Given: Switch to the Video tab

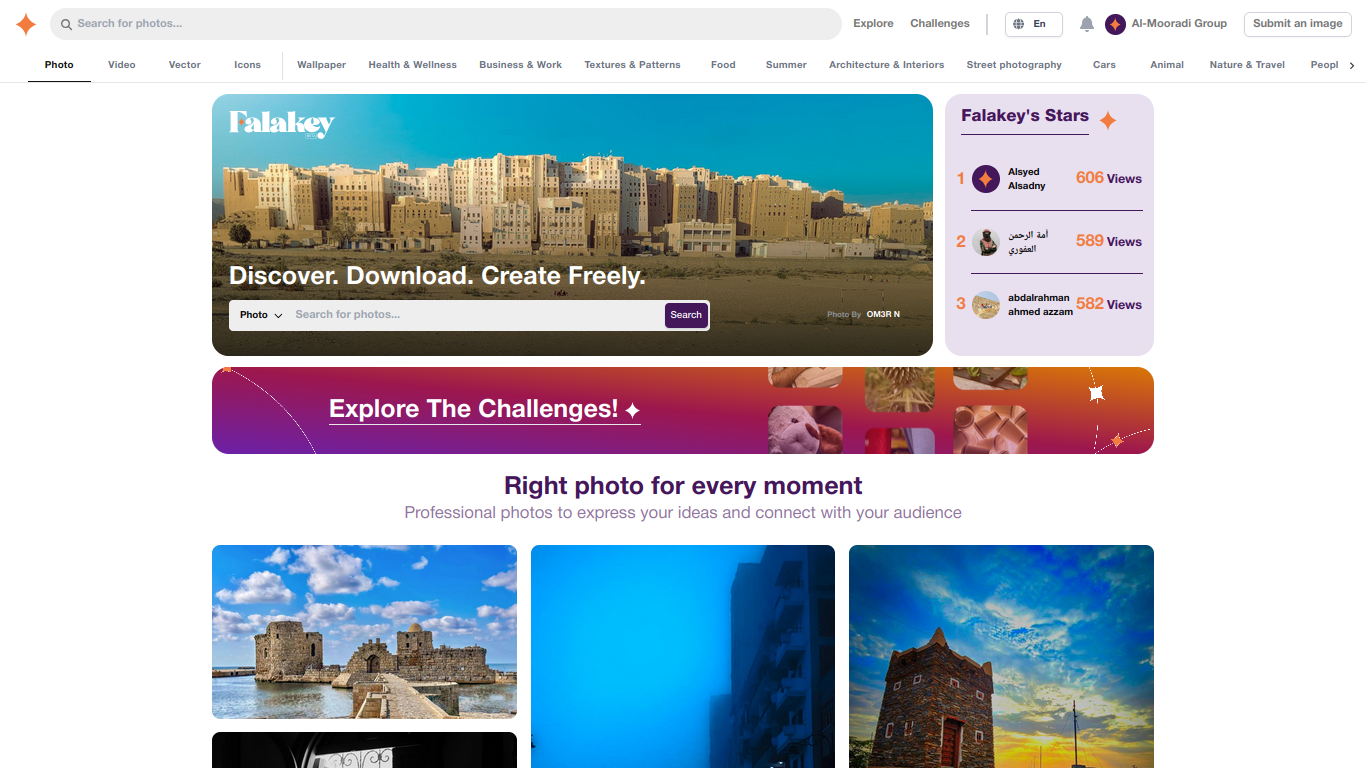Looking at the screenshot, I should pyautogui.click(x=122, y=65).
